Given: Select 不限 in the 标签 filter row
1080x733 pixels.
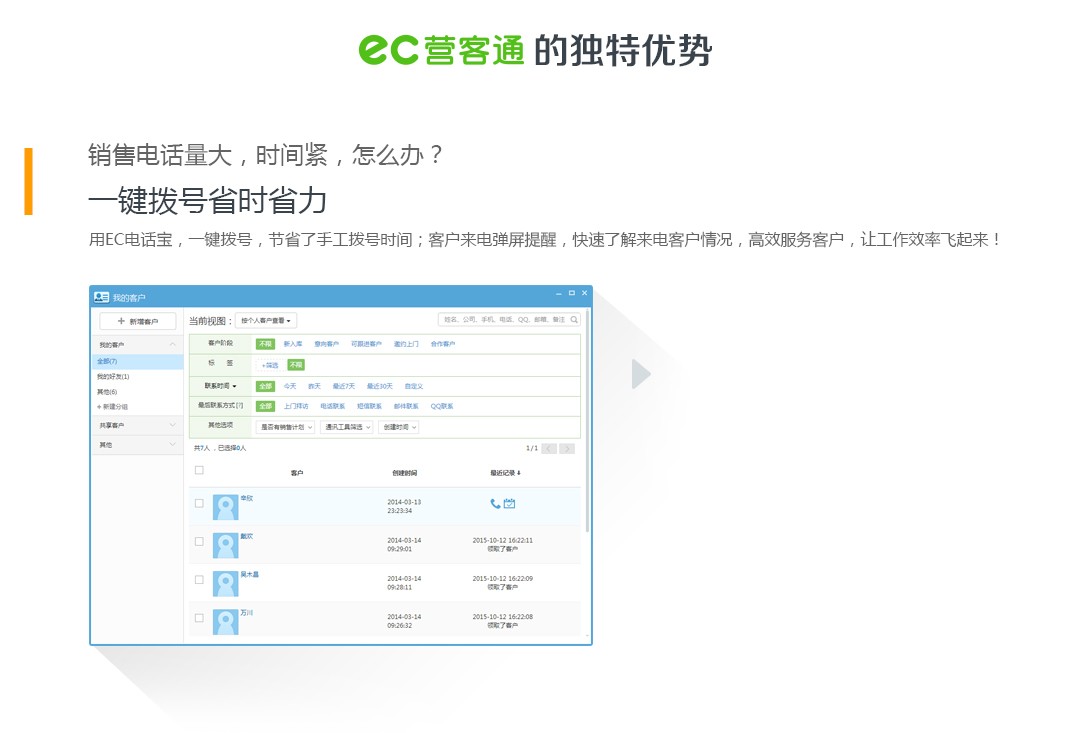Looking at the screenshot, I should tap(295, 364).
